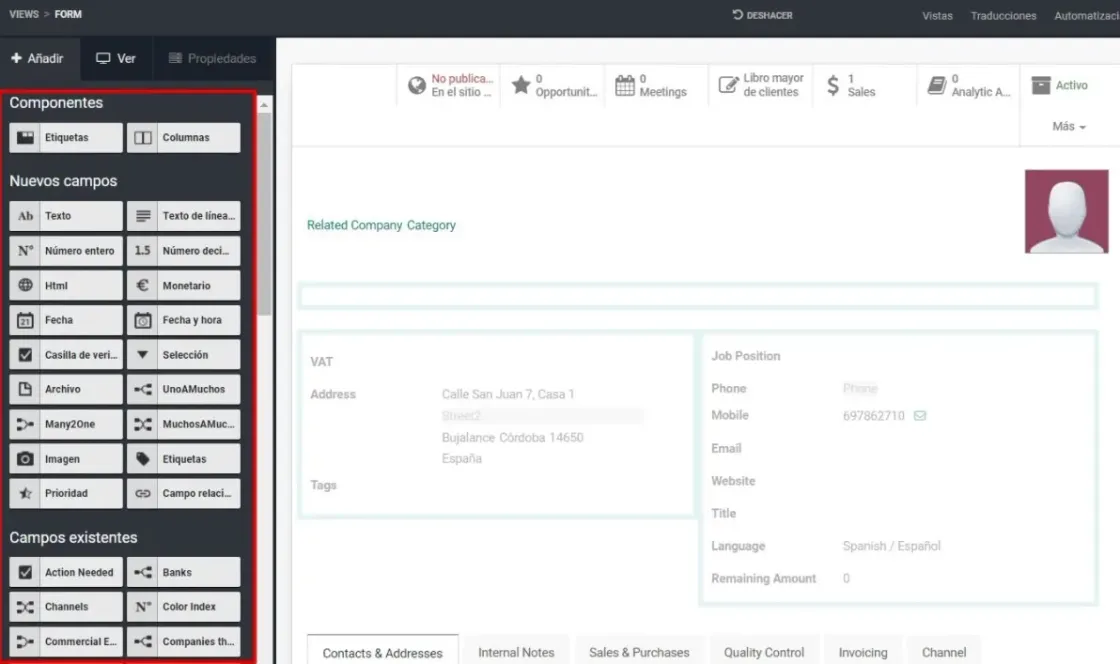Add a Many2One field
Screen dimensions: 1120x664
pos(66,424)
